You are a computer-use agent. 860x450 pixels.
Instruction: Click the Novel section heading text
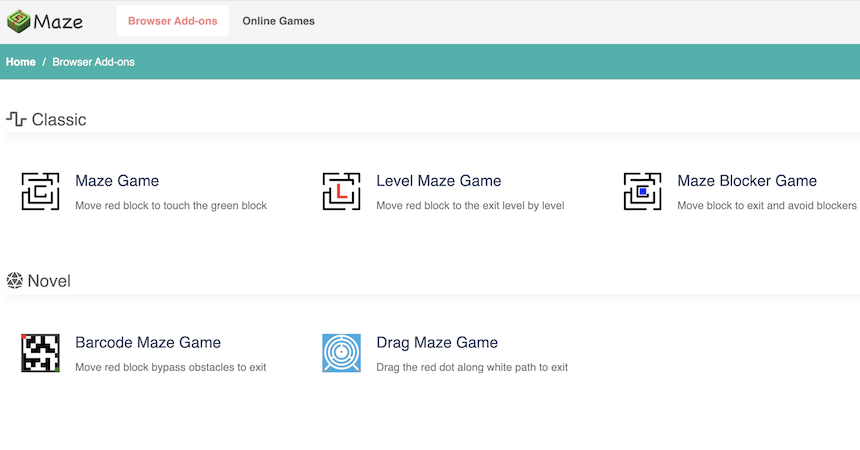pyautogui.click(x=49, y=281)
